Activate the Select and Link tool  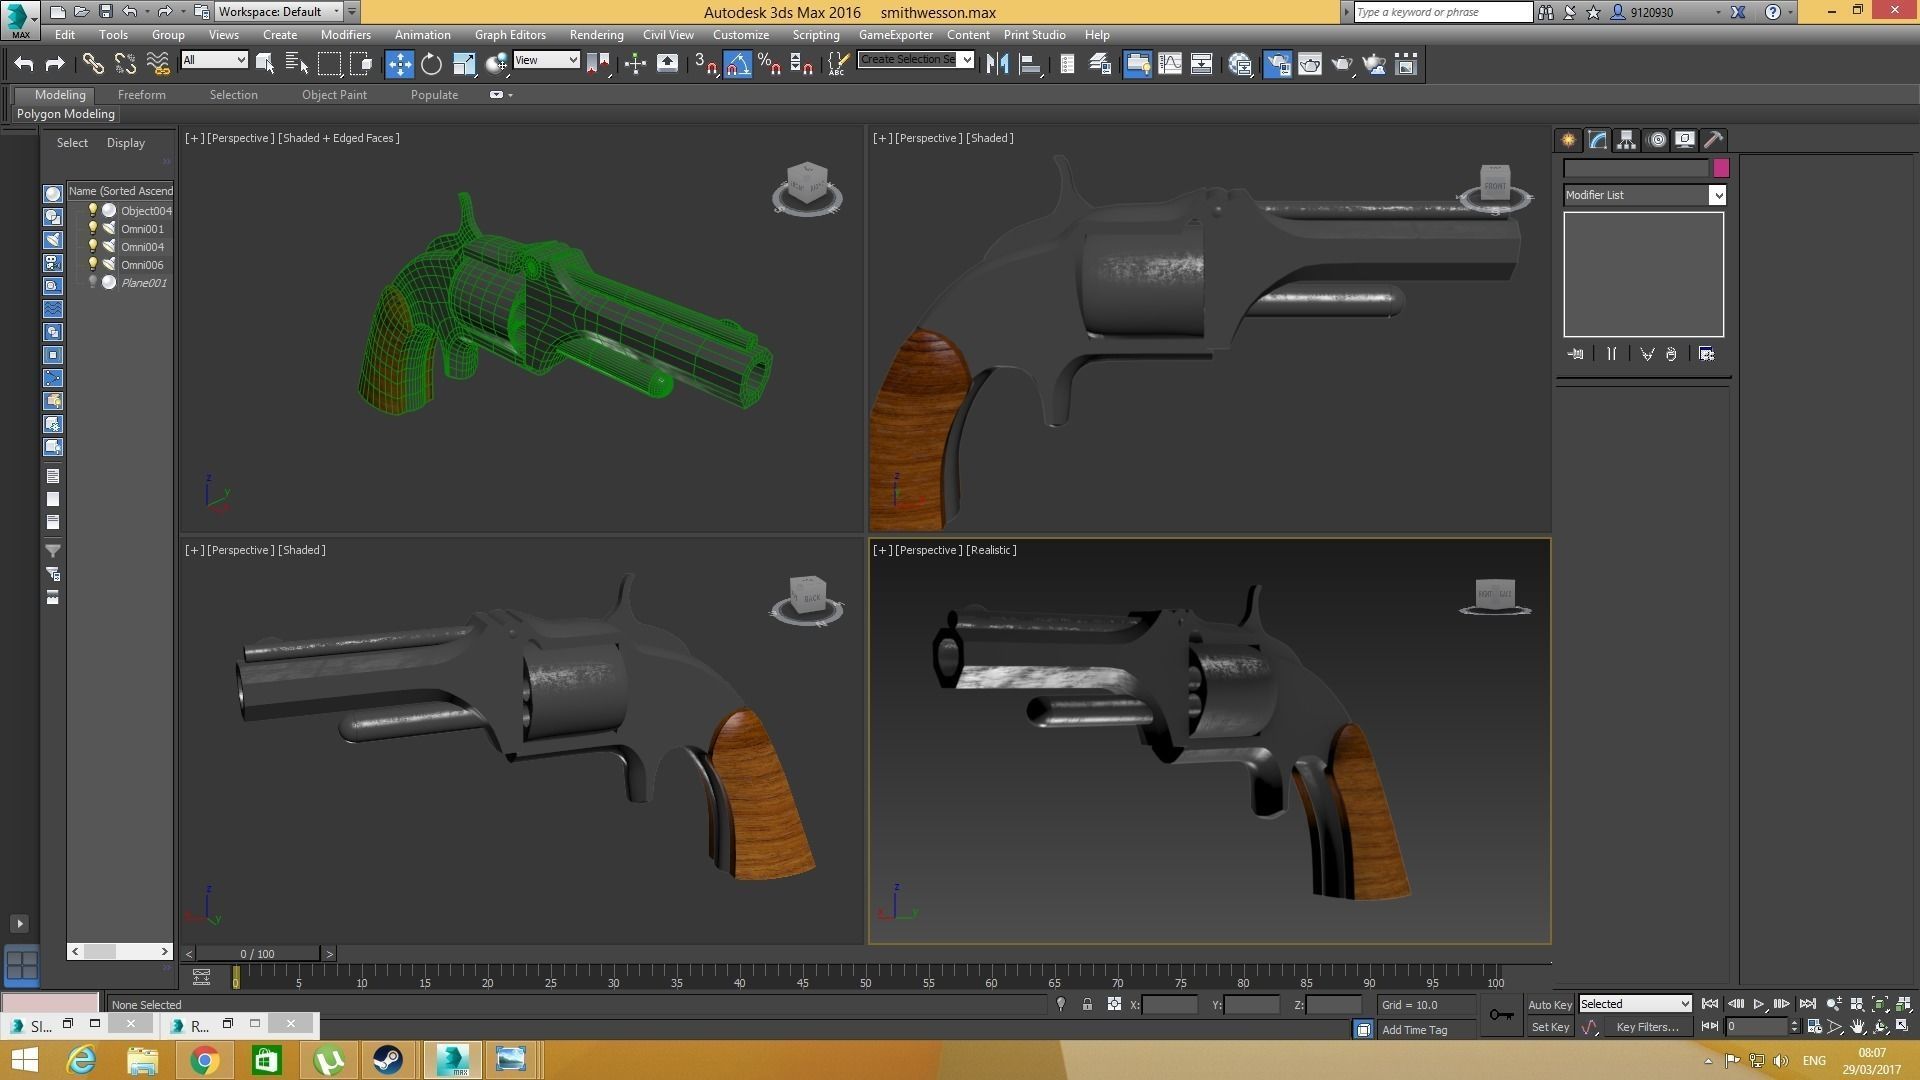[x=93, y=64]
